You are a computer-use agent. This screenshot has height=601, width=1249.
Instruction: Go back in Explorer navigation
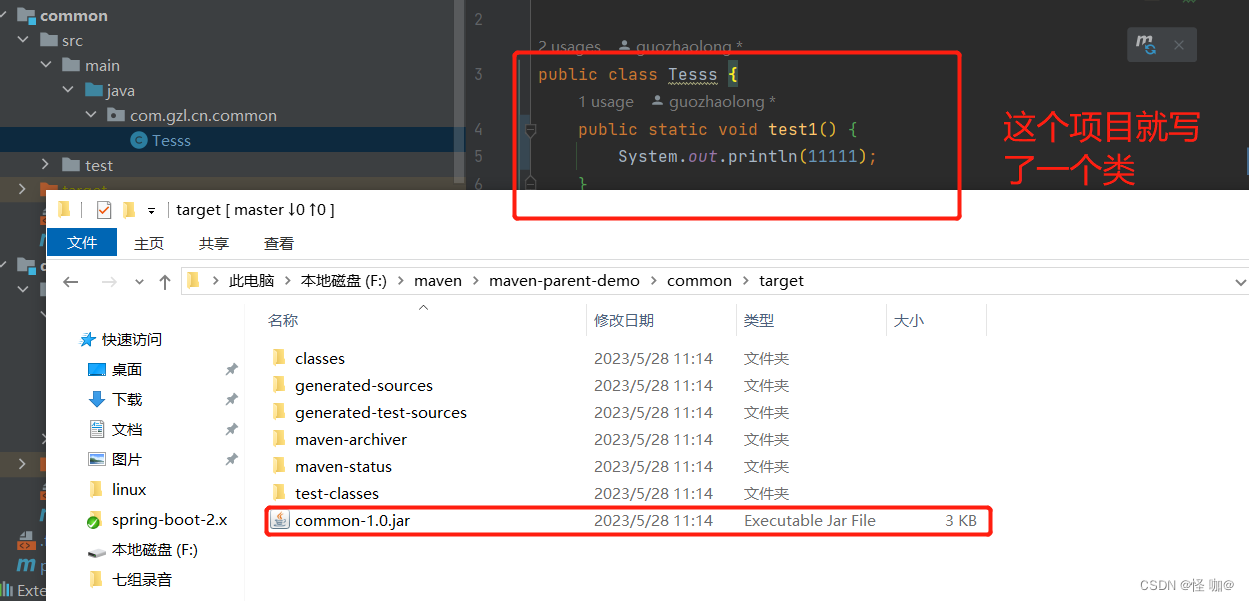[x=70, y=282]
